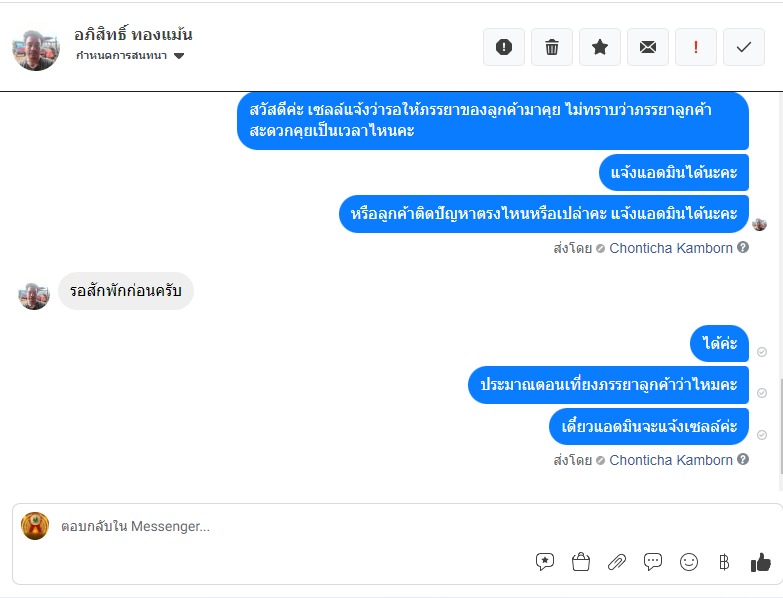Open the emoji picker smiley icon
783x598 pixels.
(x=689, y=562)
